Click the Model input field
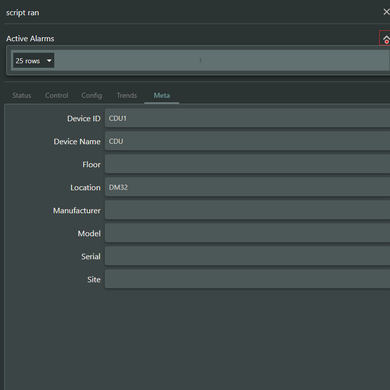Screen dimensions: 390x390 click(247, 233)
